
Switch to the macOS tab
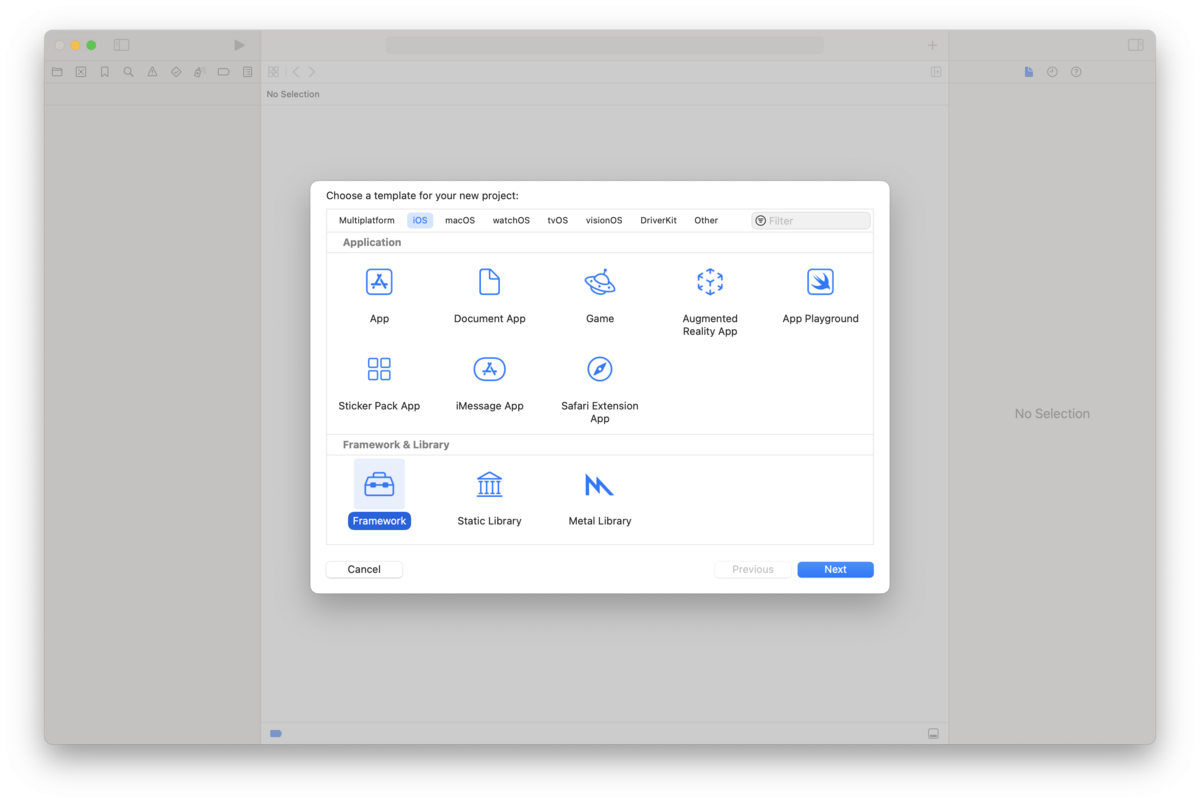click(460, 220)
